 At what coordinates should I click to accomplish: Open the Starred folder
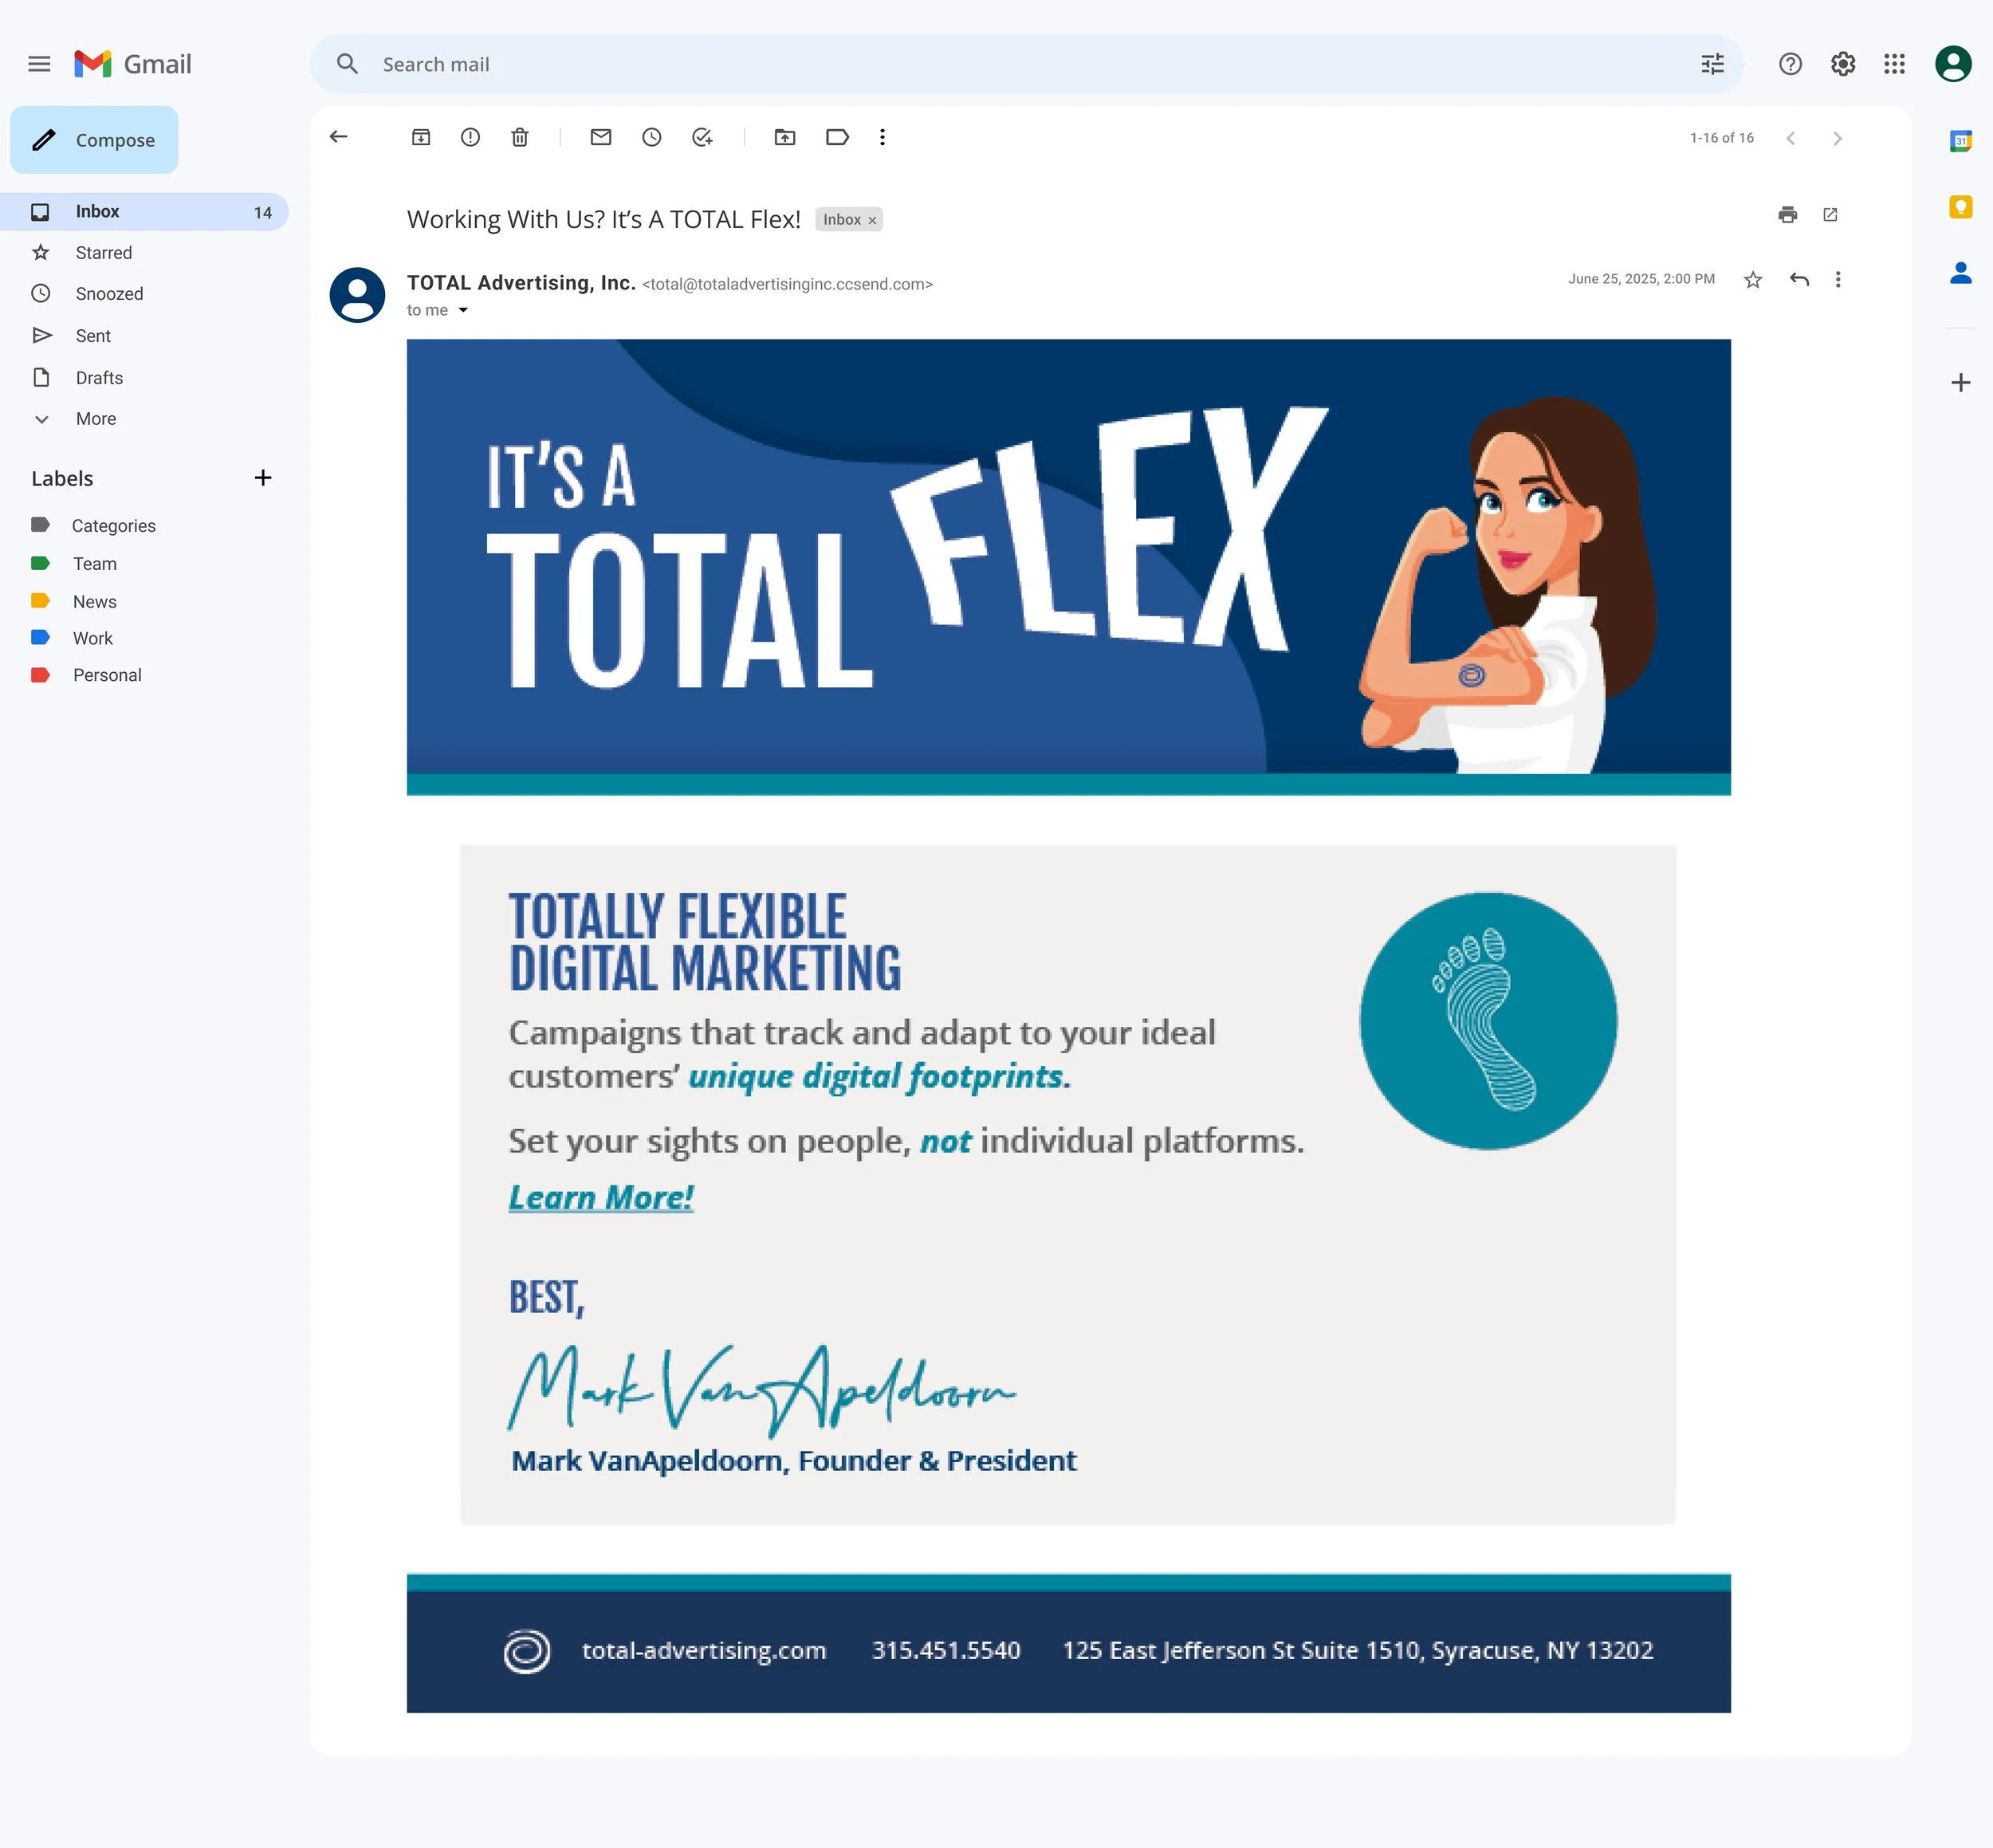[103, 253]
